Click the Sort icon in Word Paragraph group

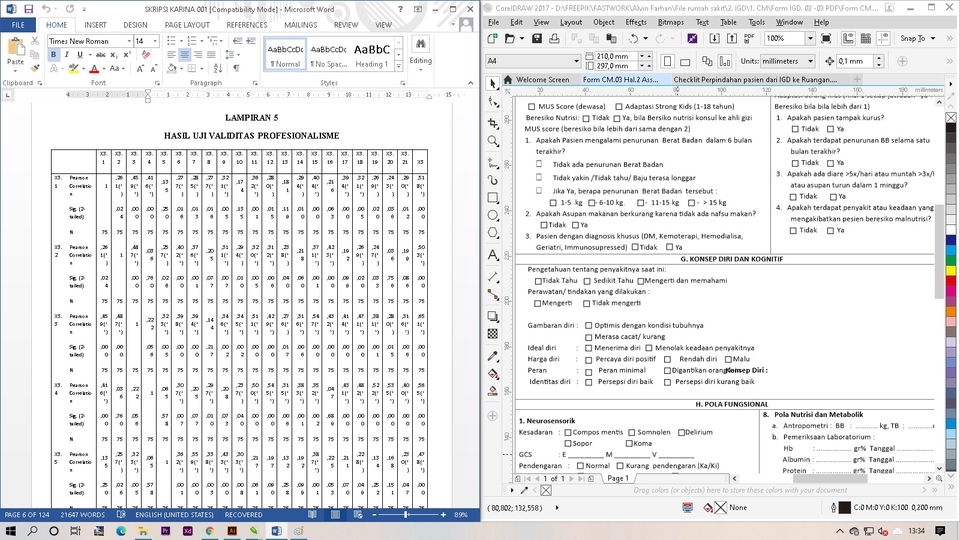pyautogui.click(x=219, y=68)
